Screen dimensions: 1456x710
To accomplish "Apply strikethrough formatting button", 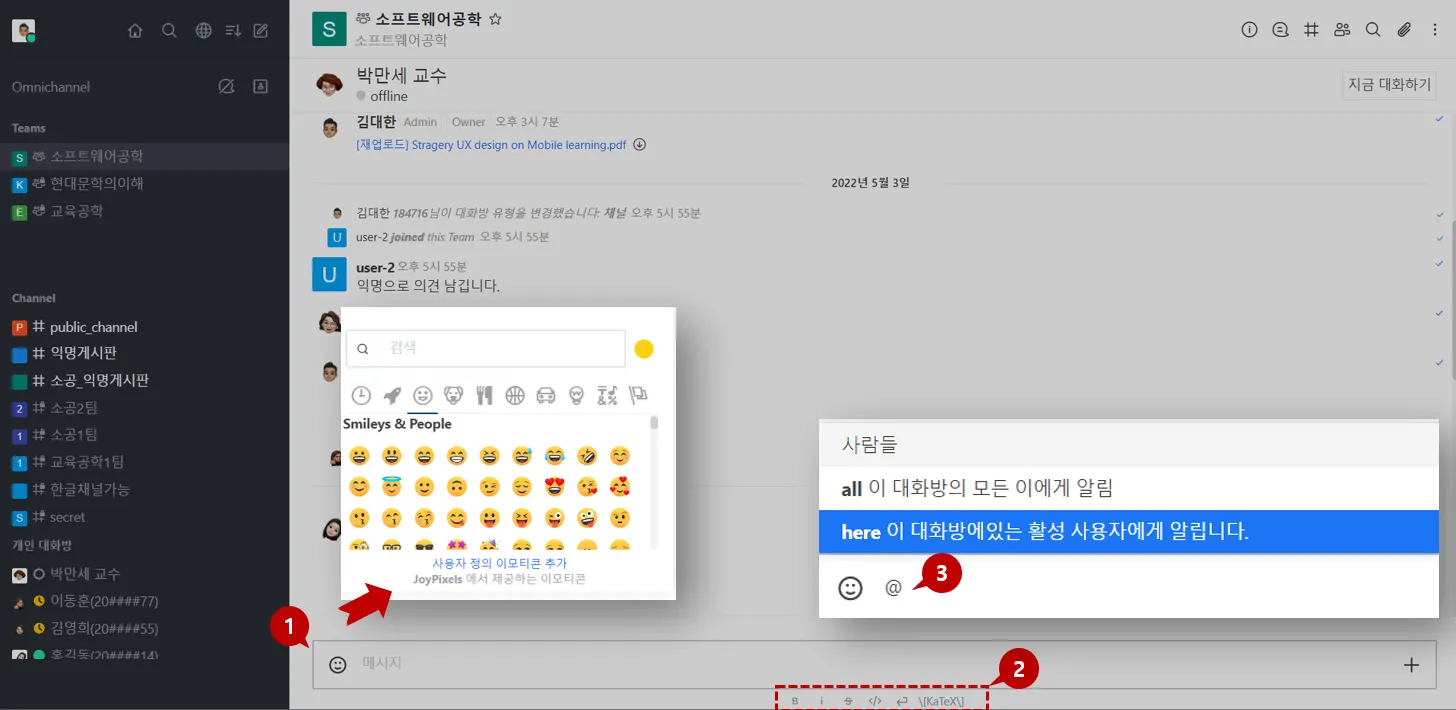I will coord(848,701).
